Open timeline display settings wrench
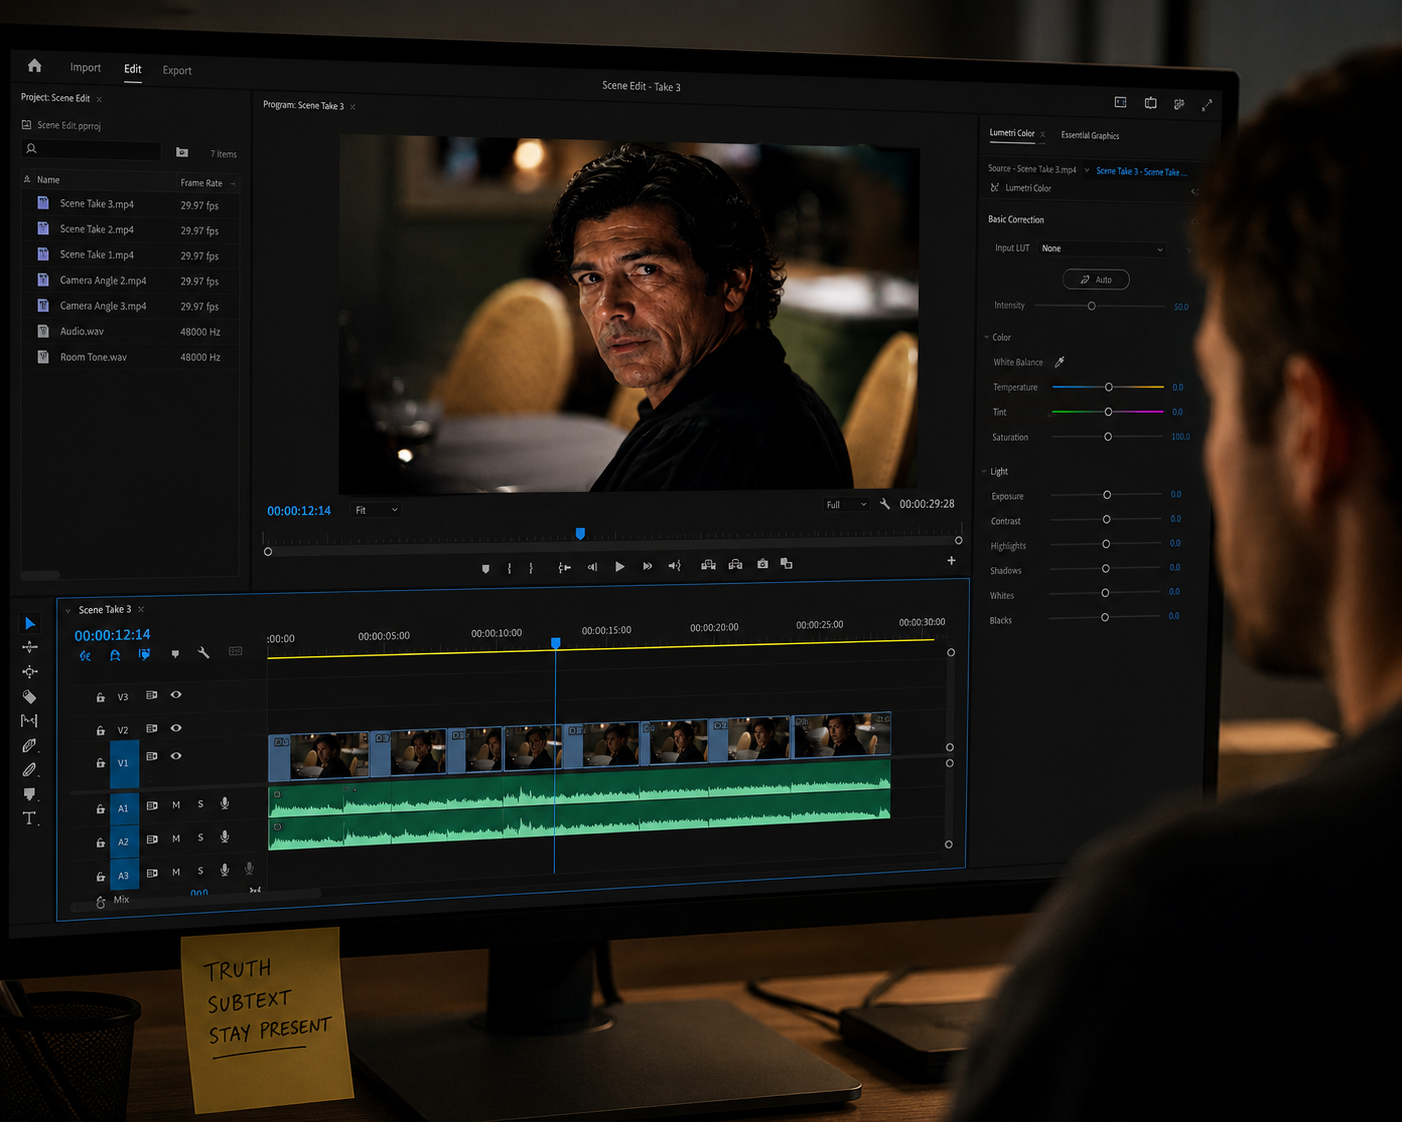The image size is (1402, 1122). pyautogui.click(x=204, y=653)
